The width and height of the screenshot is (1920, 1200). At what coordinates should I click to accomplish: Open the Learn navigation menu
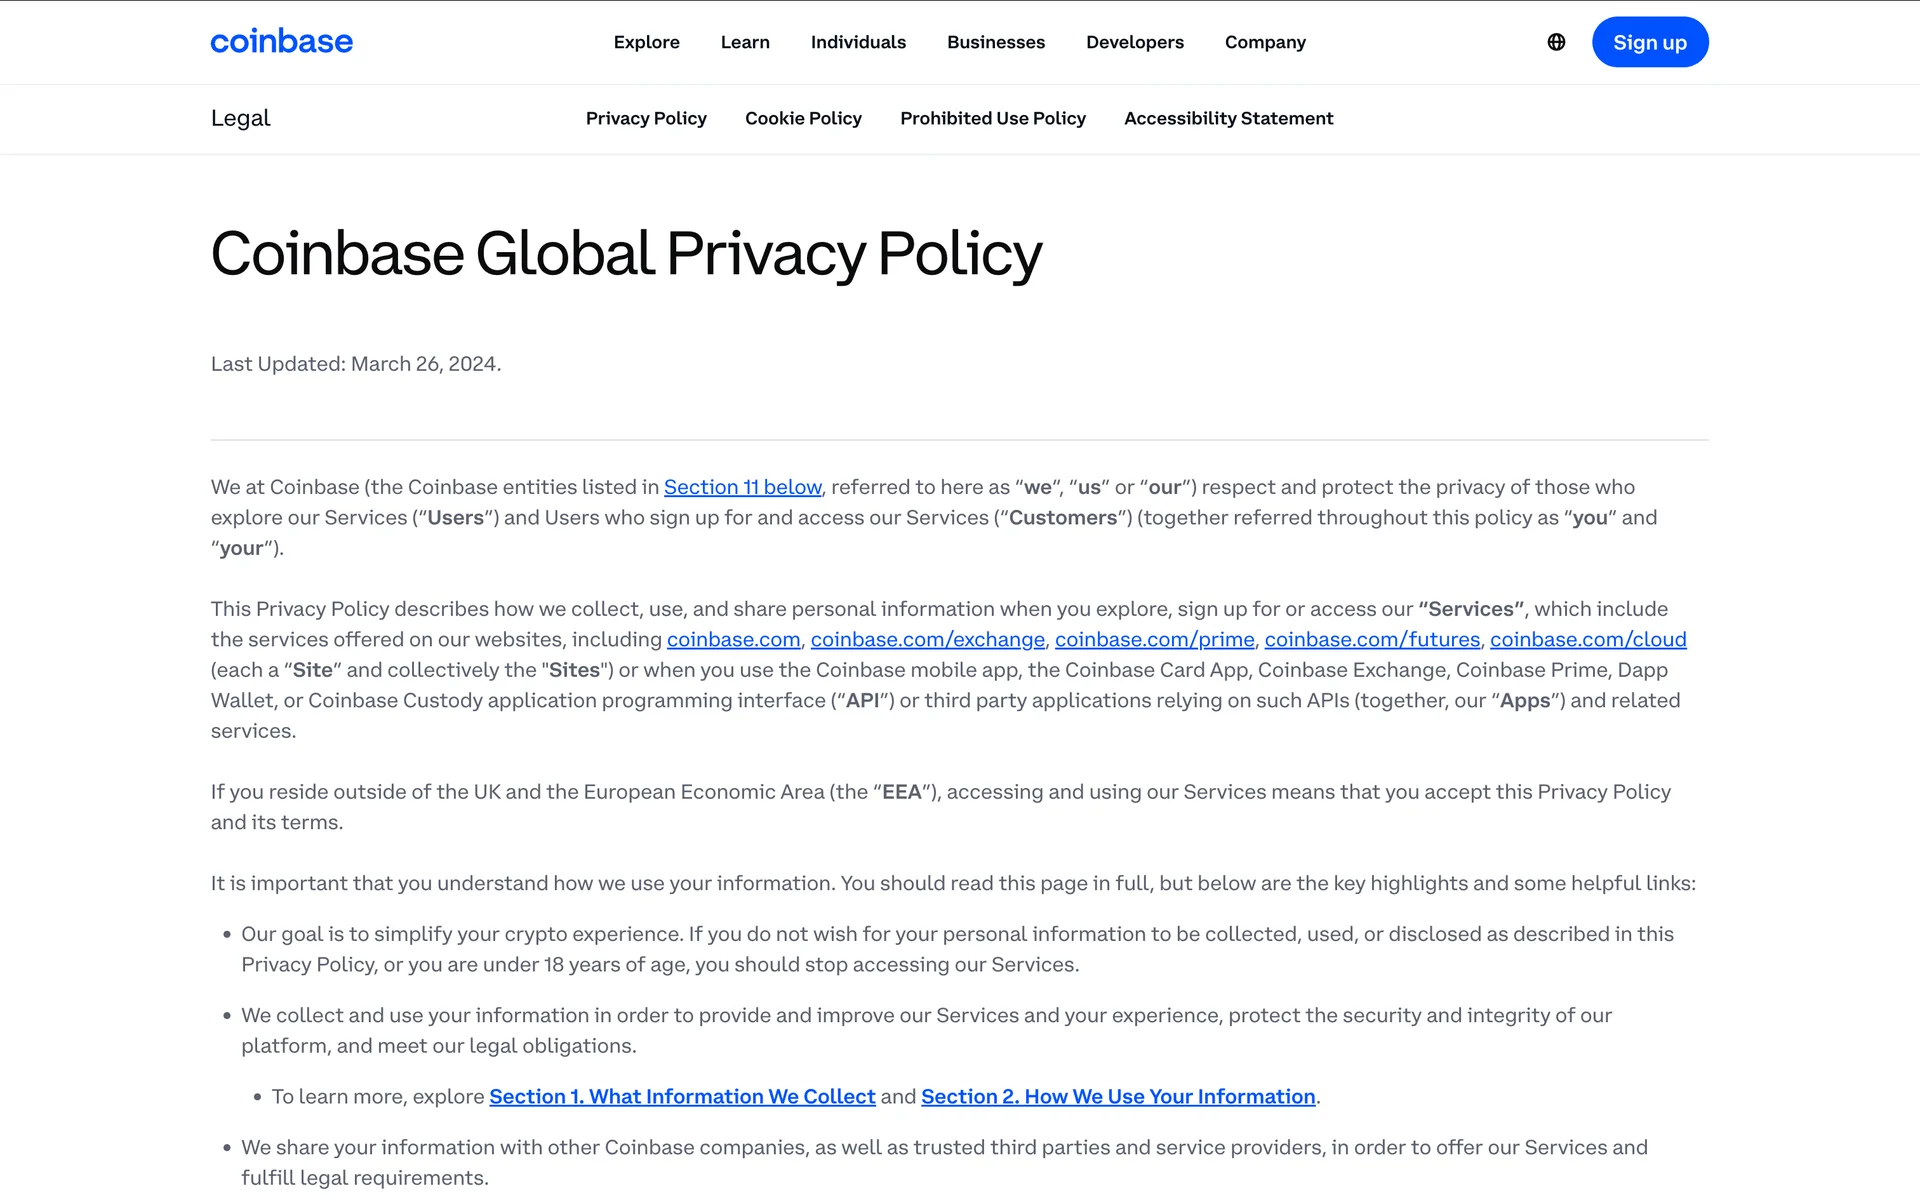click(745, 42)
